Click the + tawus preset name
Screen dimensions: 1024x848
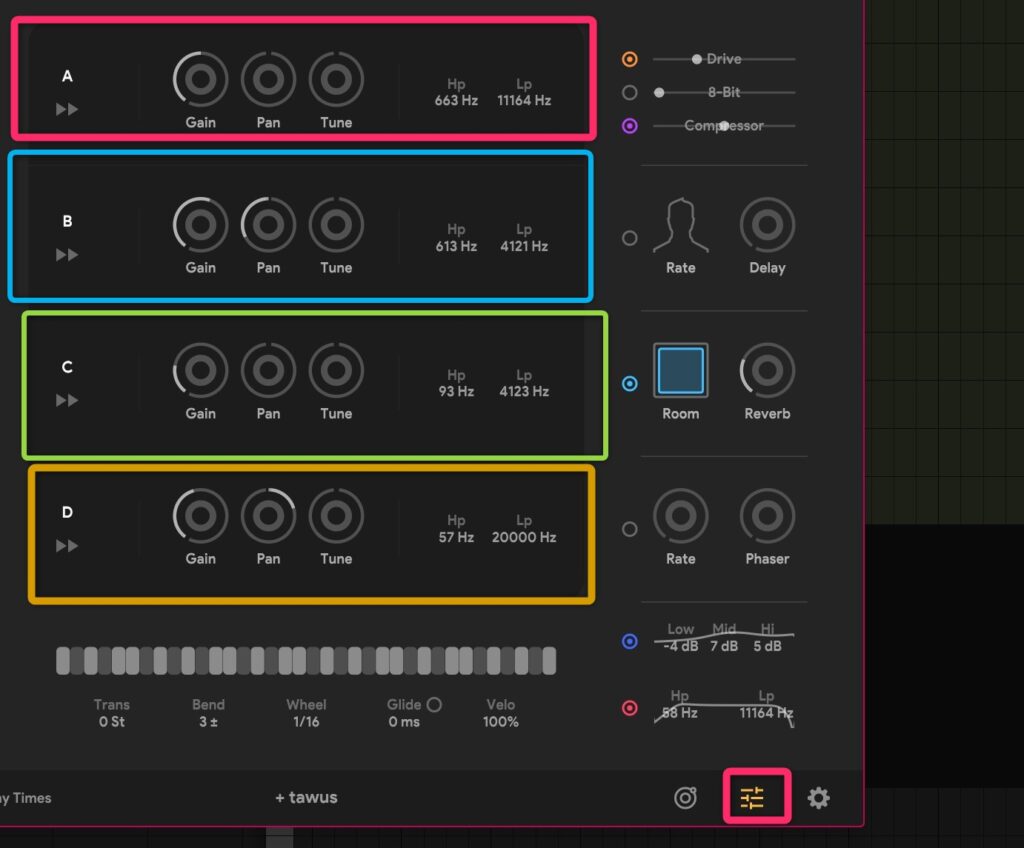pyautogui.click(x=306, y=797)
